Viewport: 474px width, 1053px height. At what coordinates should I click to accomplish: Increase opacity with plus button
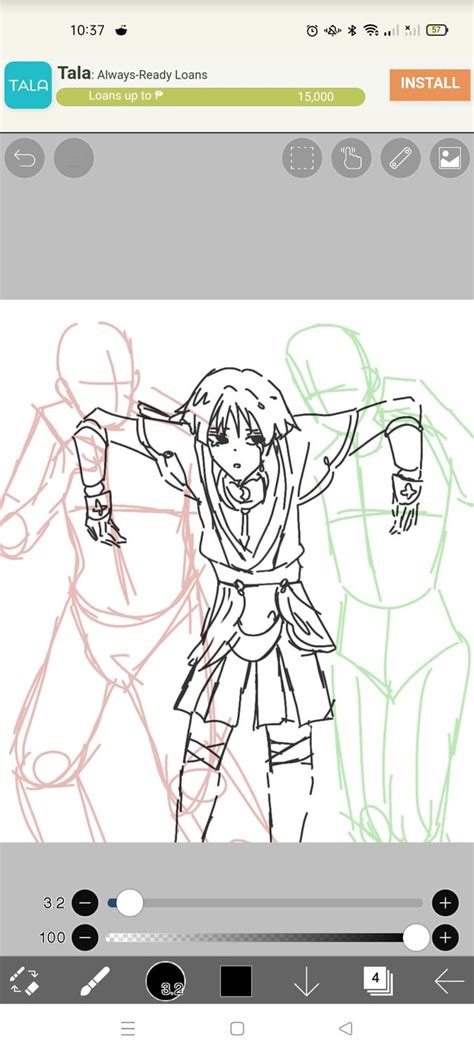click(444, 937)
